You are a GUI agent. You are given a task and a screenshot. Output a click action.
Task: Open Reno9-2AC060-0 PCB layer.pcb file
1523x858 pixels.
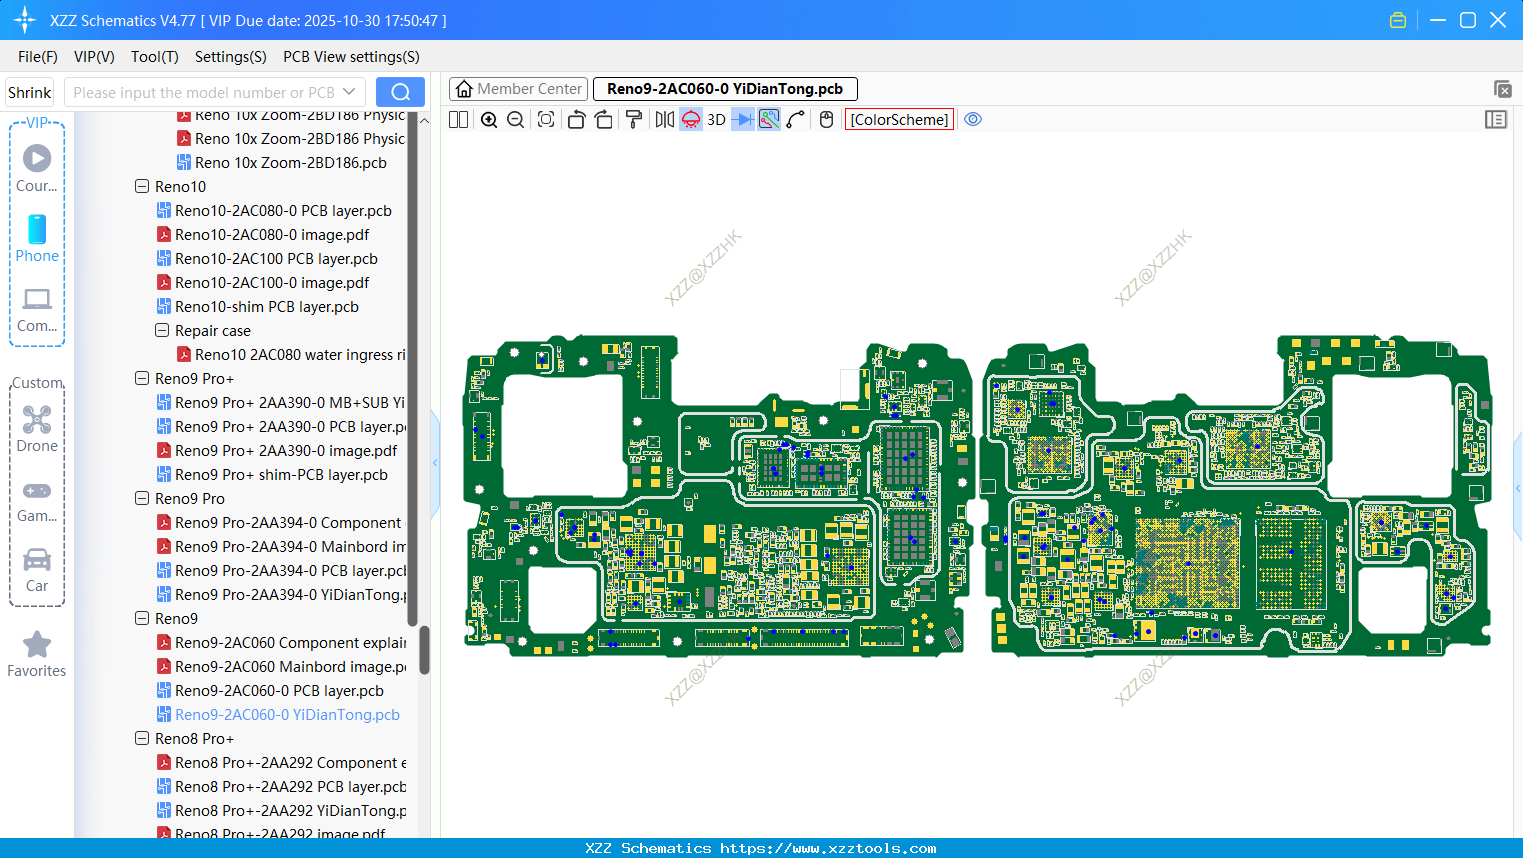click(279, 691)
